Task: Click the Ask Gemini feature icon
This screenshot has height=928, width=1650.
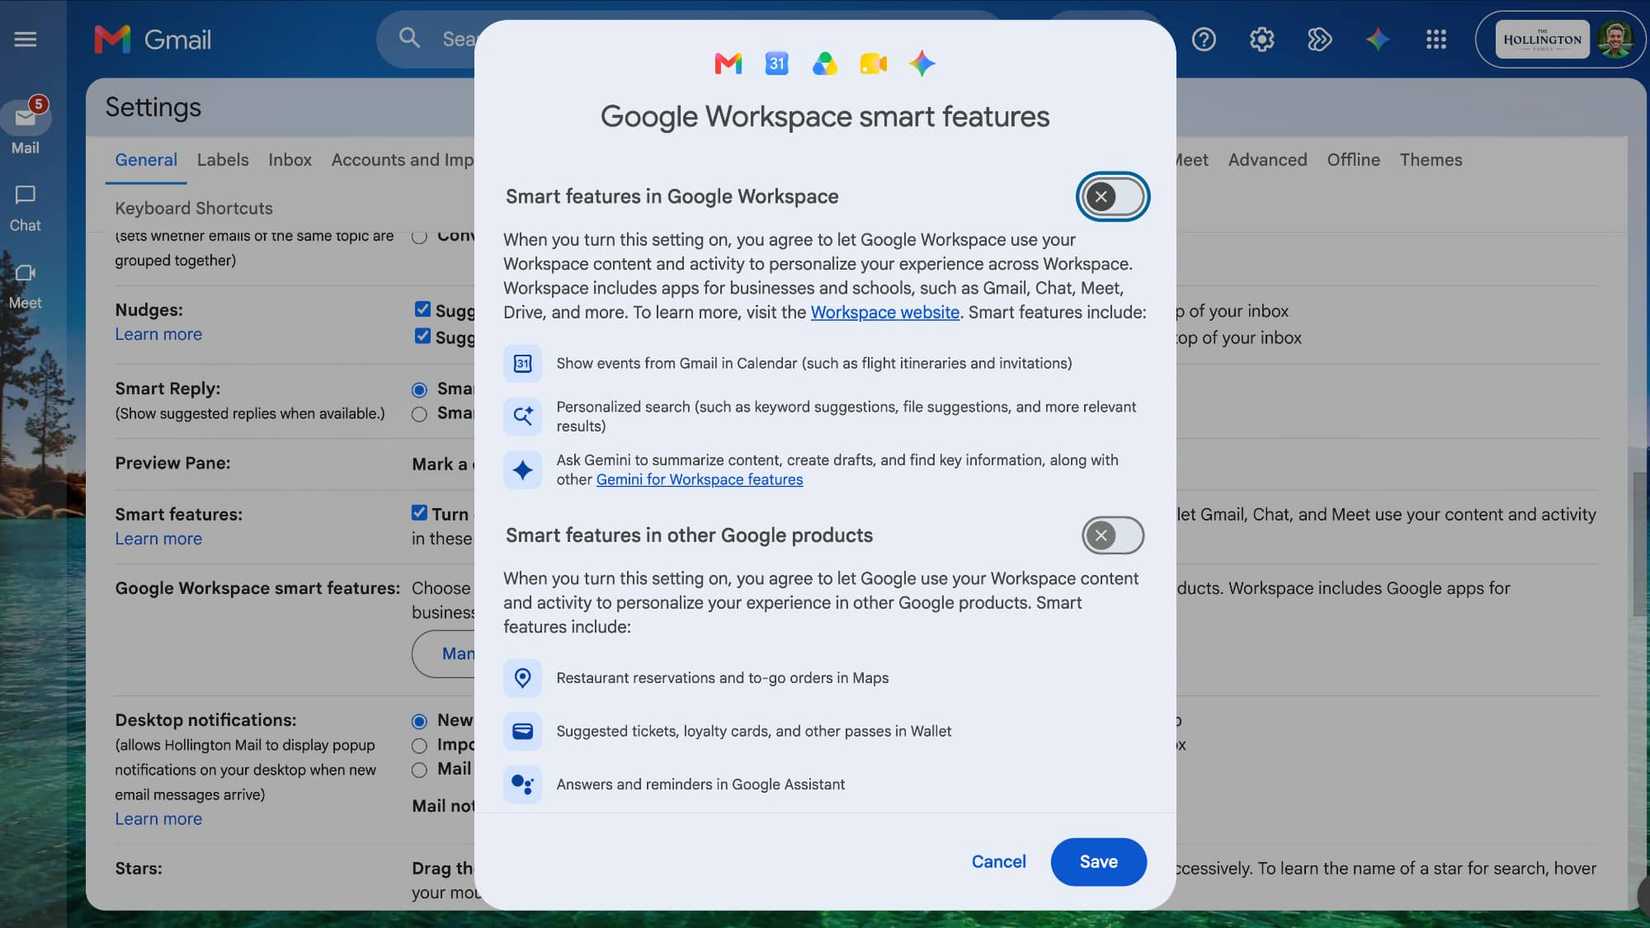Action: pos(522,469)
